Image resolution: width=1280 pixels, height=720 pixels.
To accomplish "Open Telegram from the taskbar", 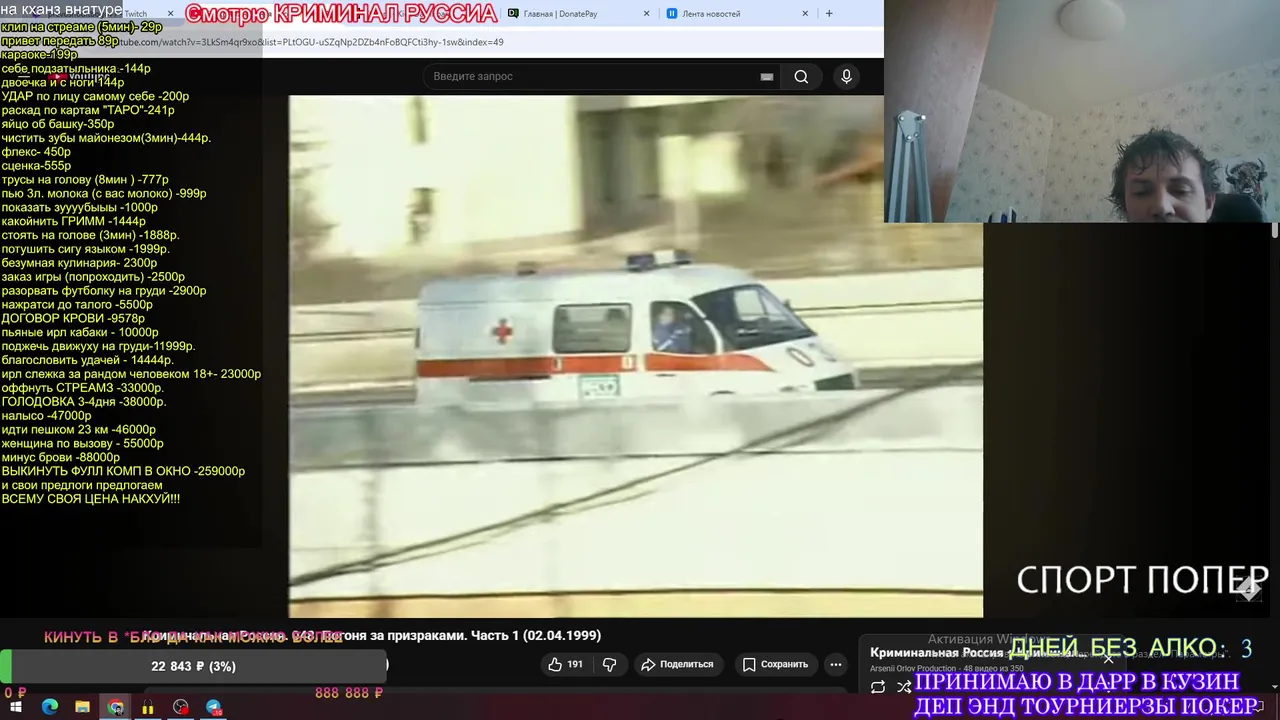I will pyautogui.click(x=214, y=707).
